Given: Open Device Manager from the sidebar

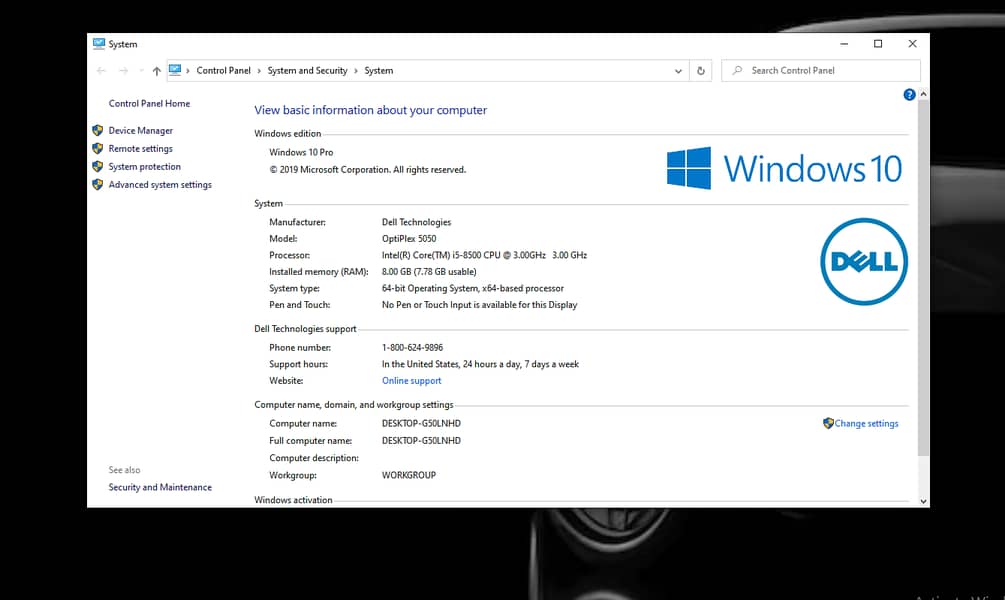Looking at the screenshot, I should 140,131.
